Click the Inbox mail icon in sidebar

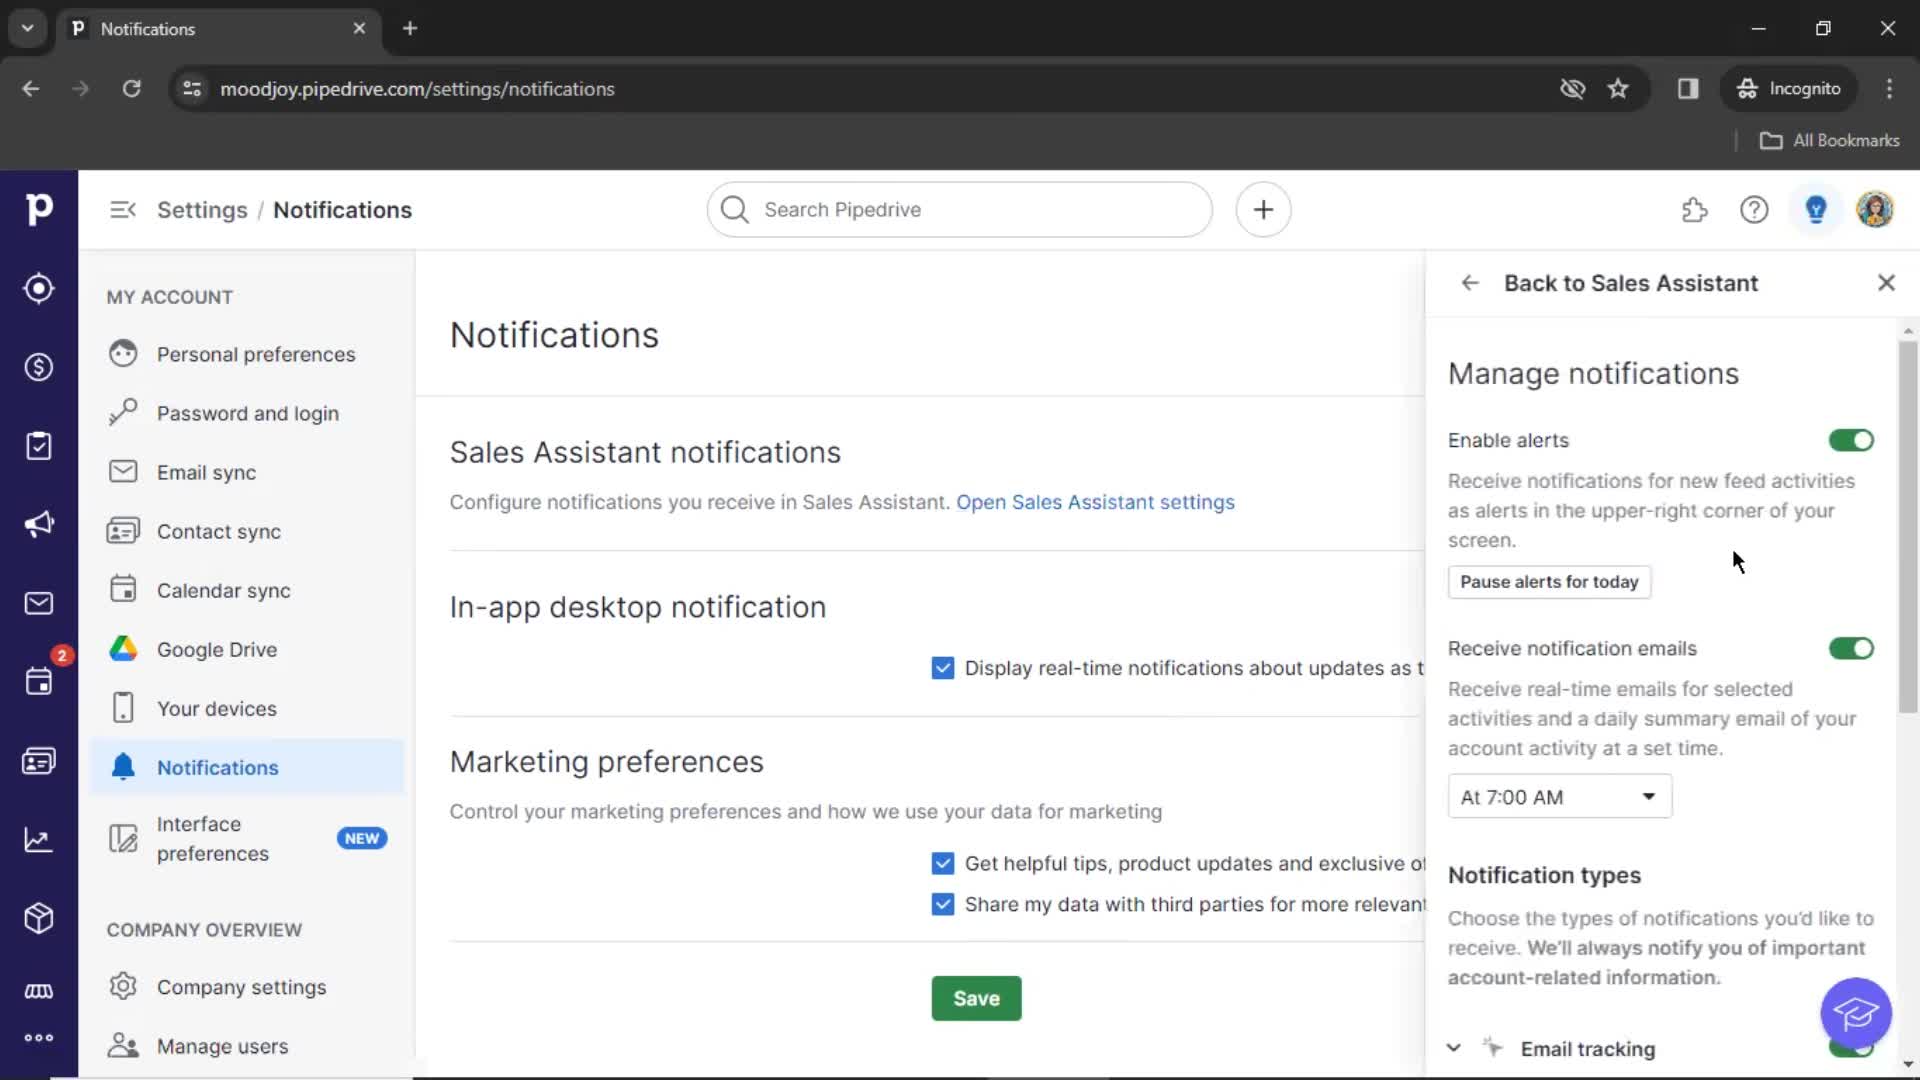[38, 604]
